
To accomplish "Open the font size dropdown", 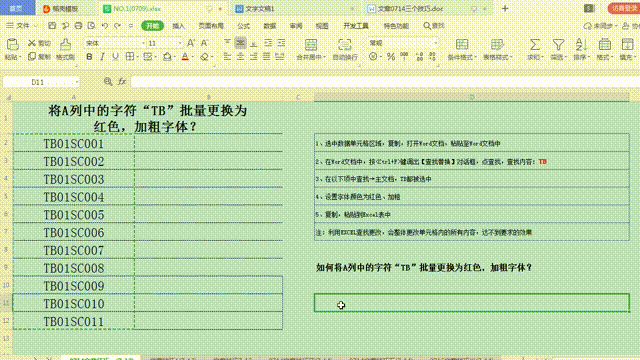I will coord(180,43).
